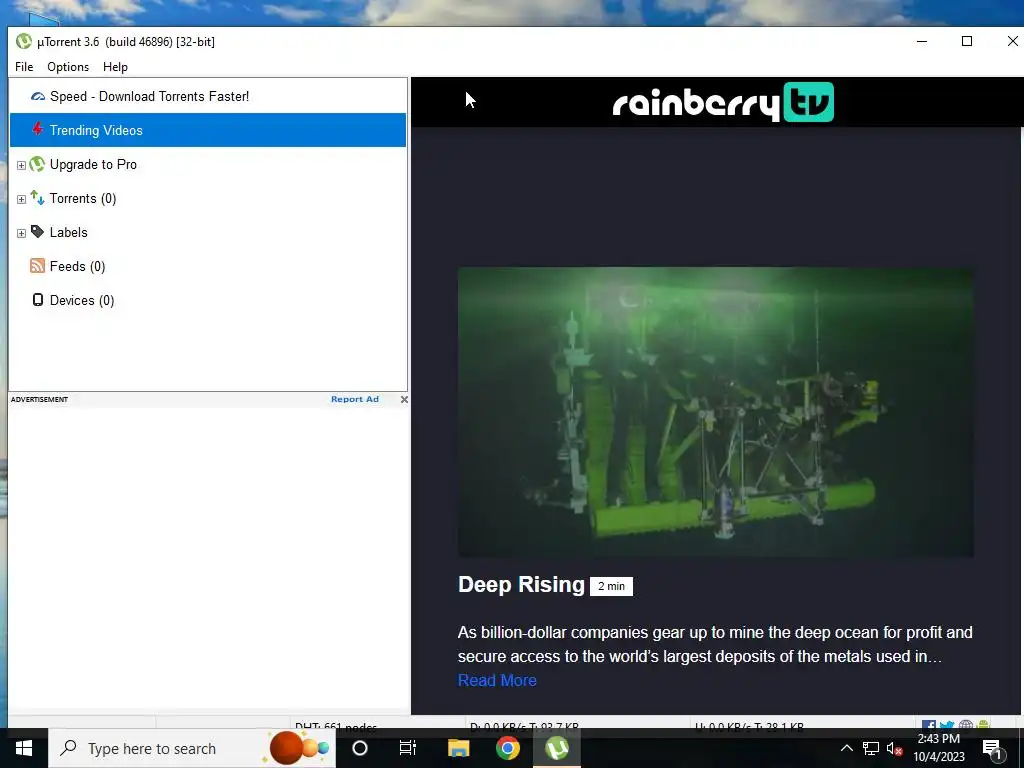Click the RSS icon next to Feeds

pos(37,266)
